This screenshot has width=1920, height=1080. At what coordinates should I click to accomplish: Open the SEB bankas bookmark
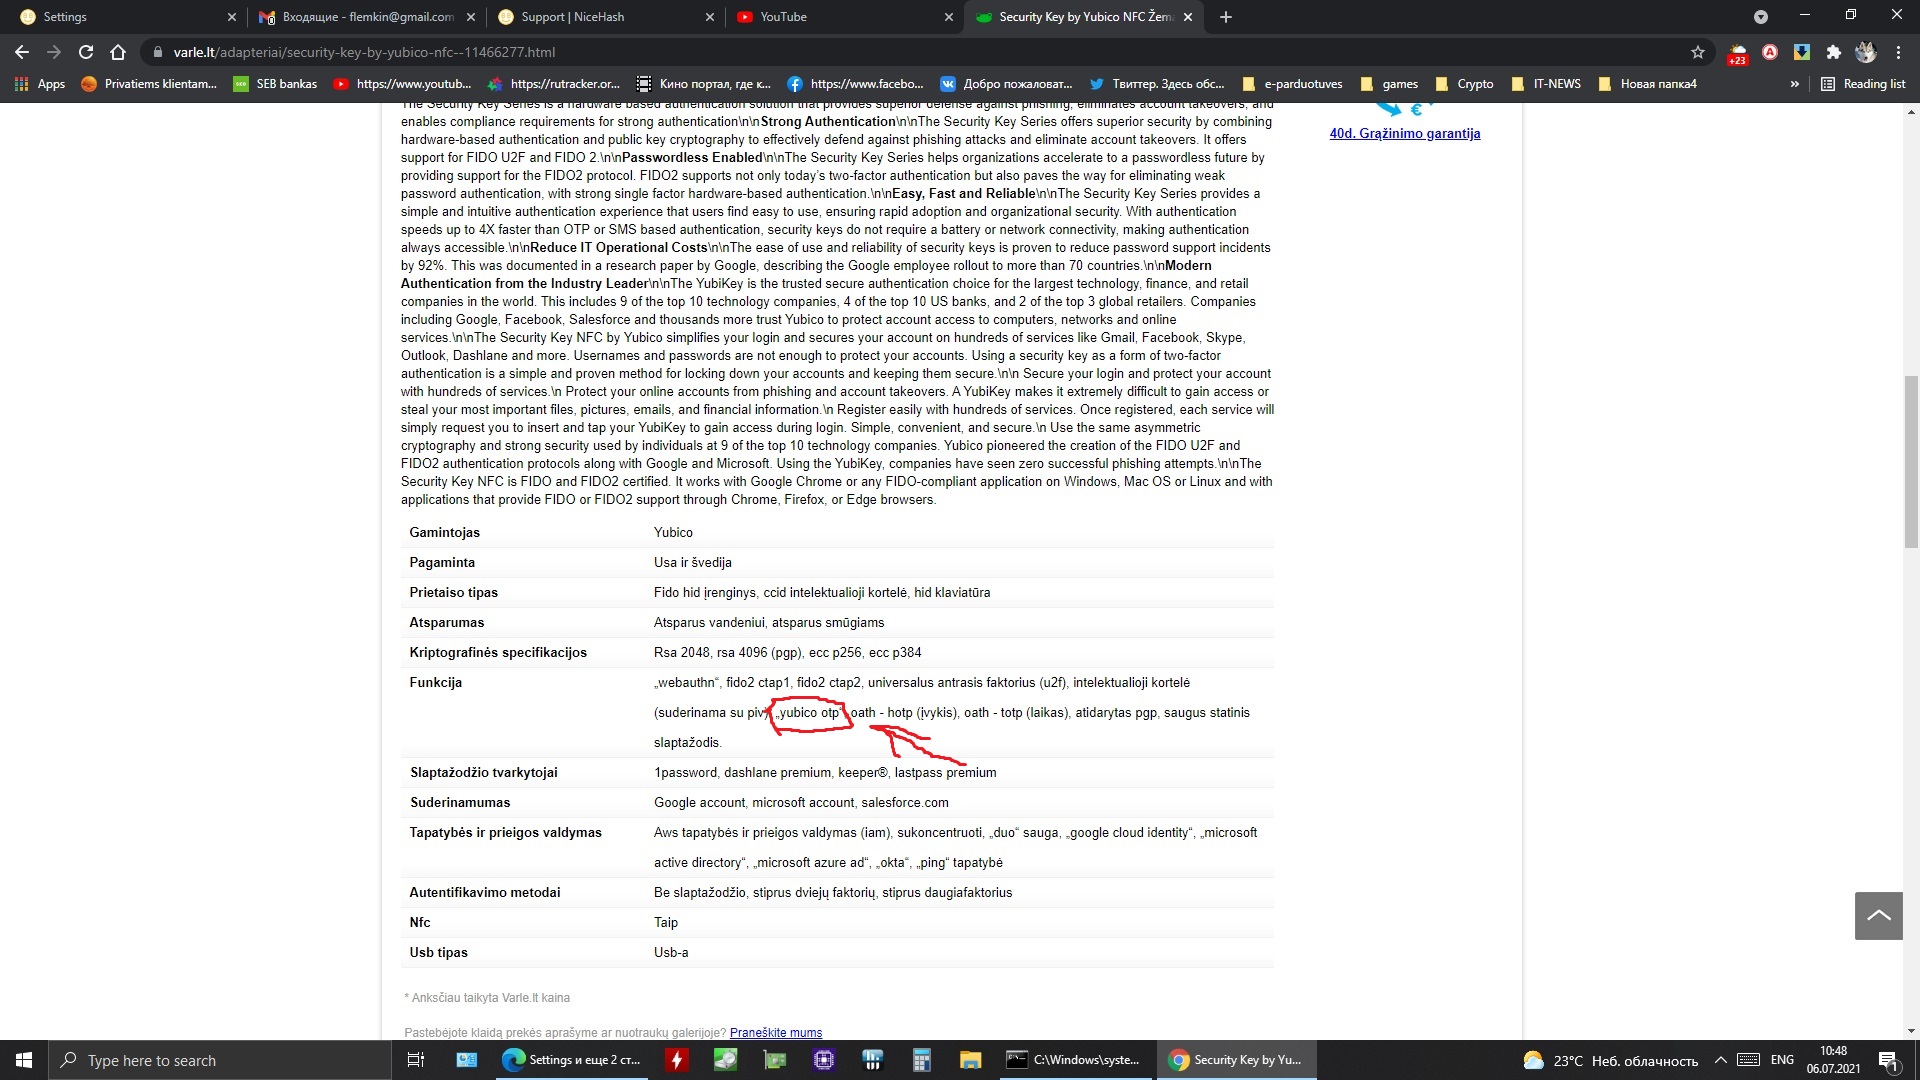(275, 84)
